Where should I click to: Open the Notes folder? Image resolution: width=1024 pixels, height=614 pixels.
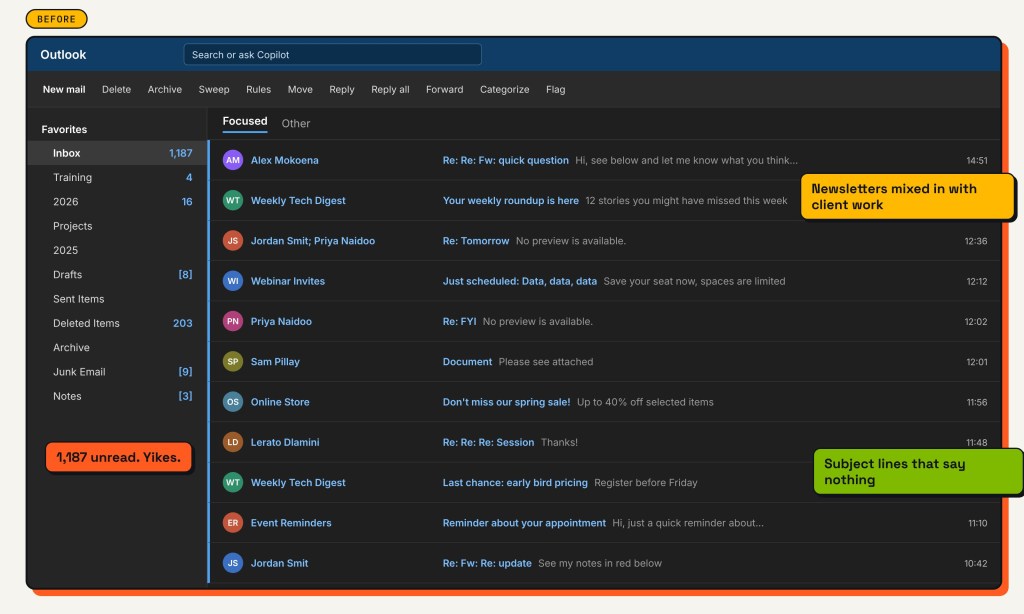tap(118, 396)
